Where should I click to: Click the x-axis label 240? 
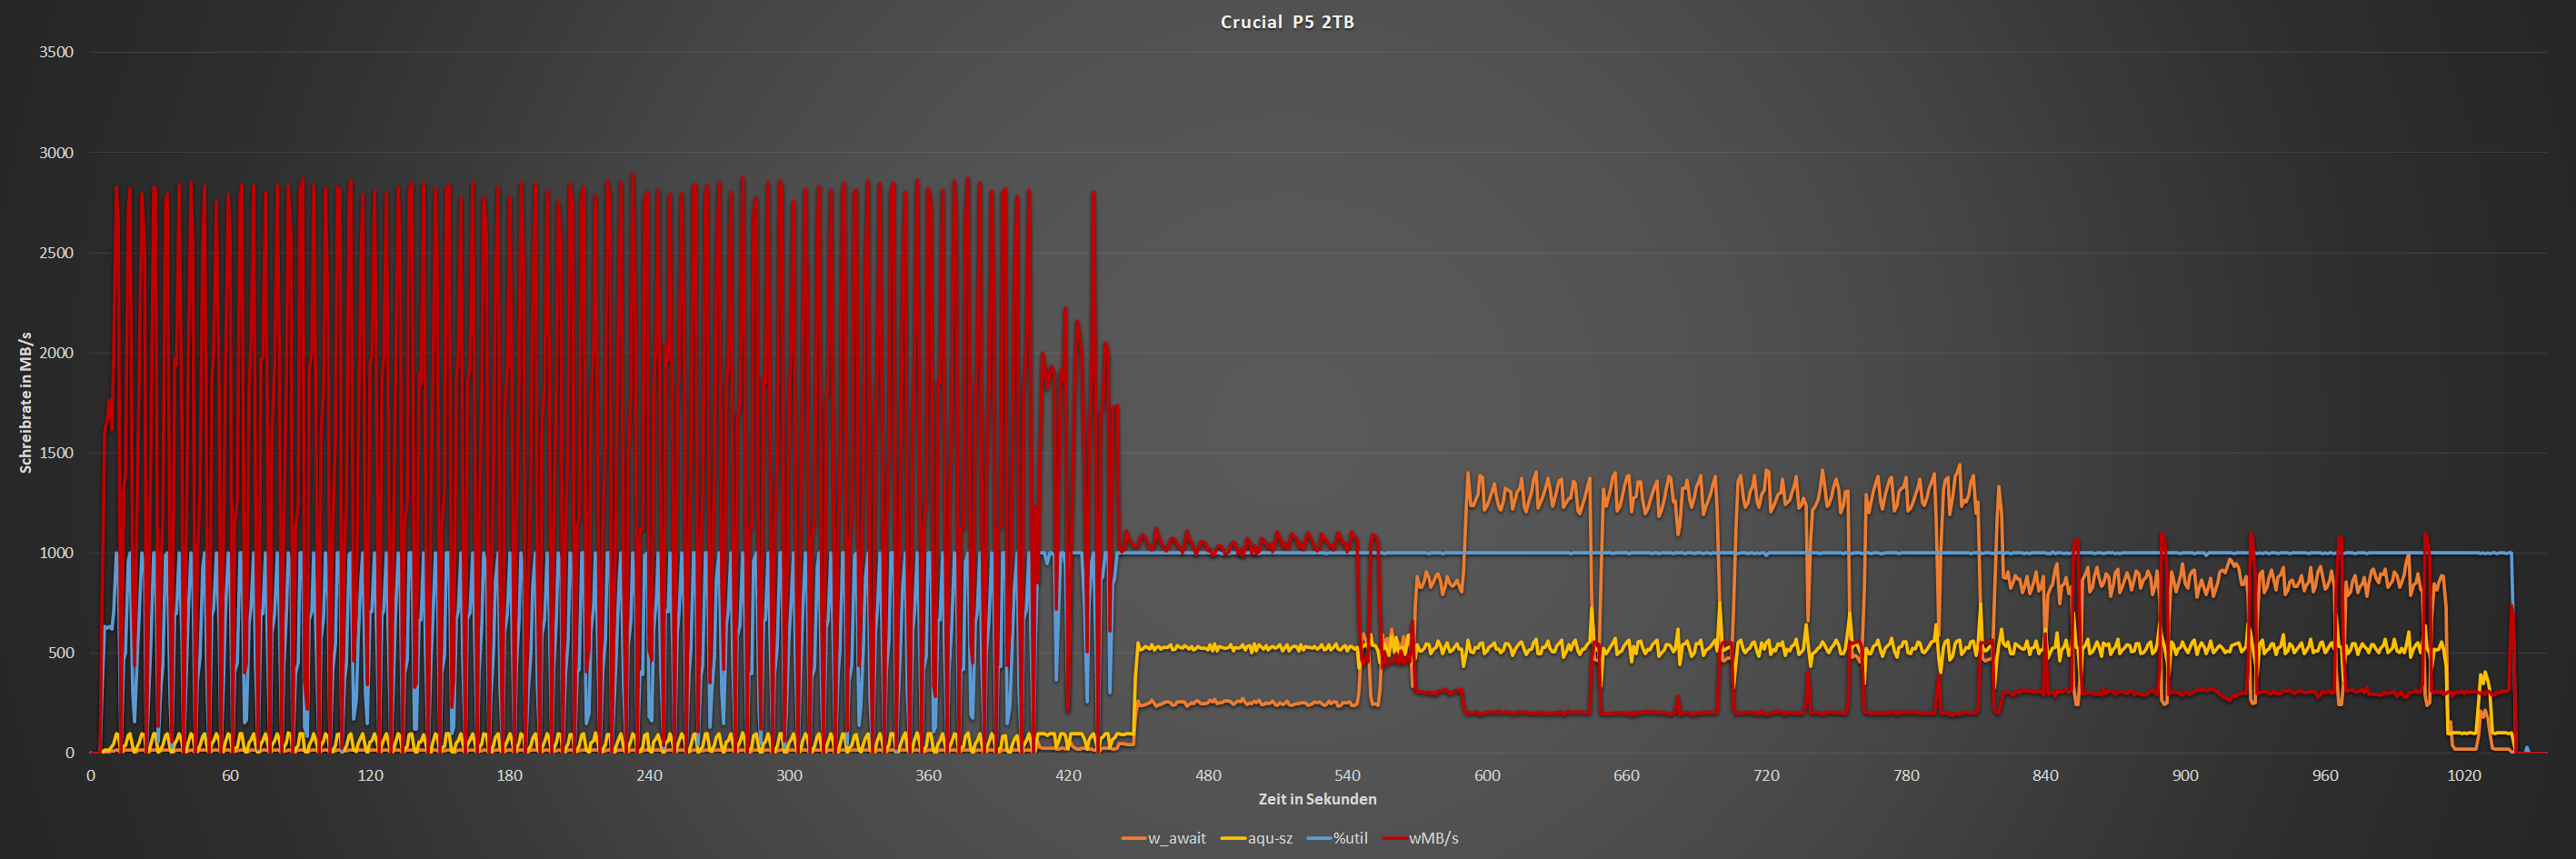pos(649,775)
